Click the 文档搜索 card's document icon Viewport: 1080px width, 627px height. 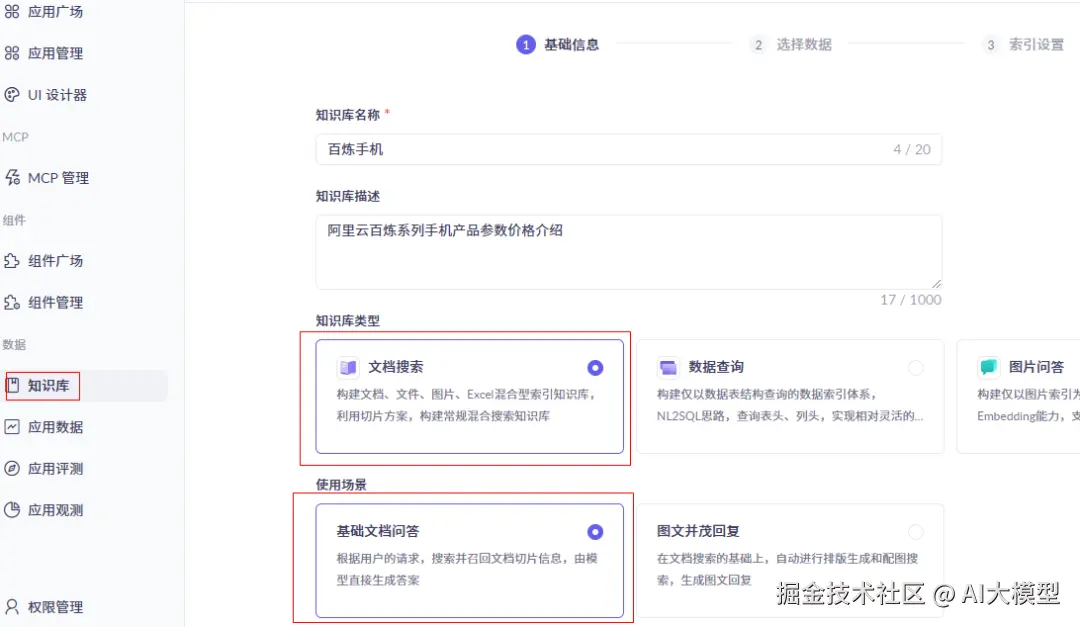click(x=349, y=367)
